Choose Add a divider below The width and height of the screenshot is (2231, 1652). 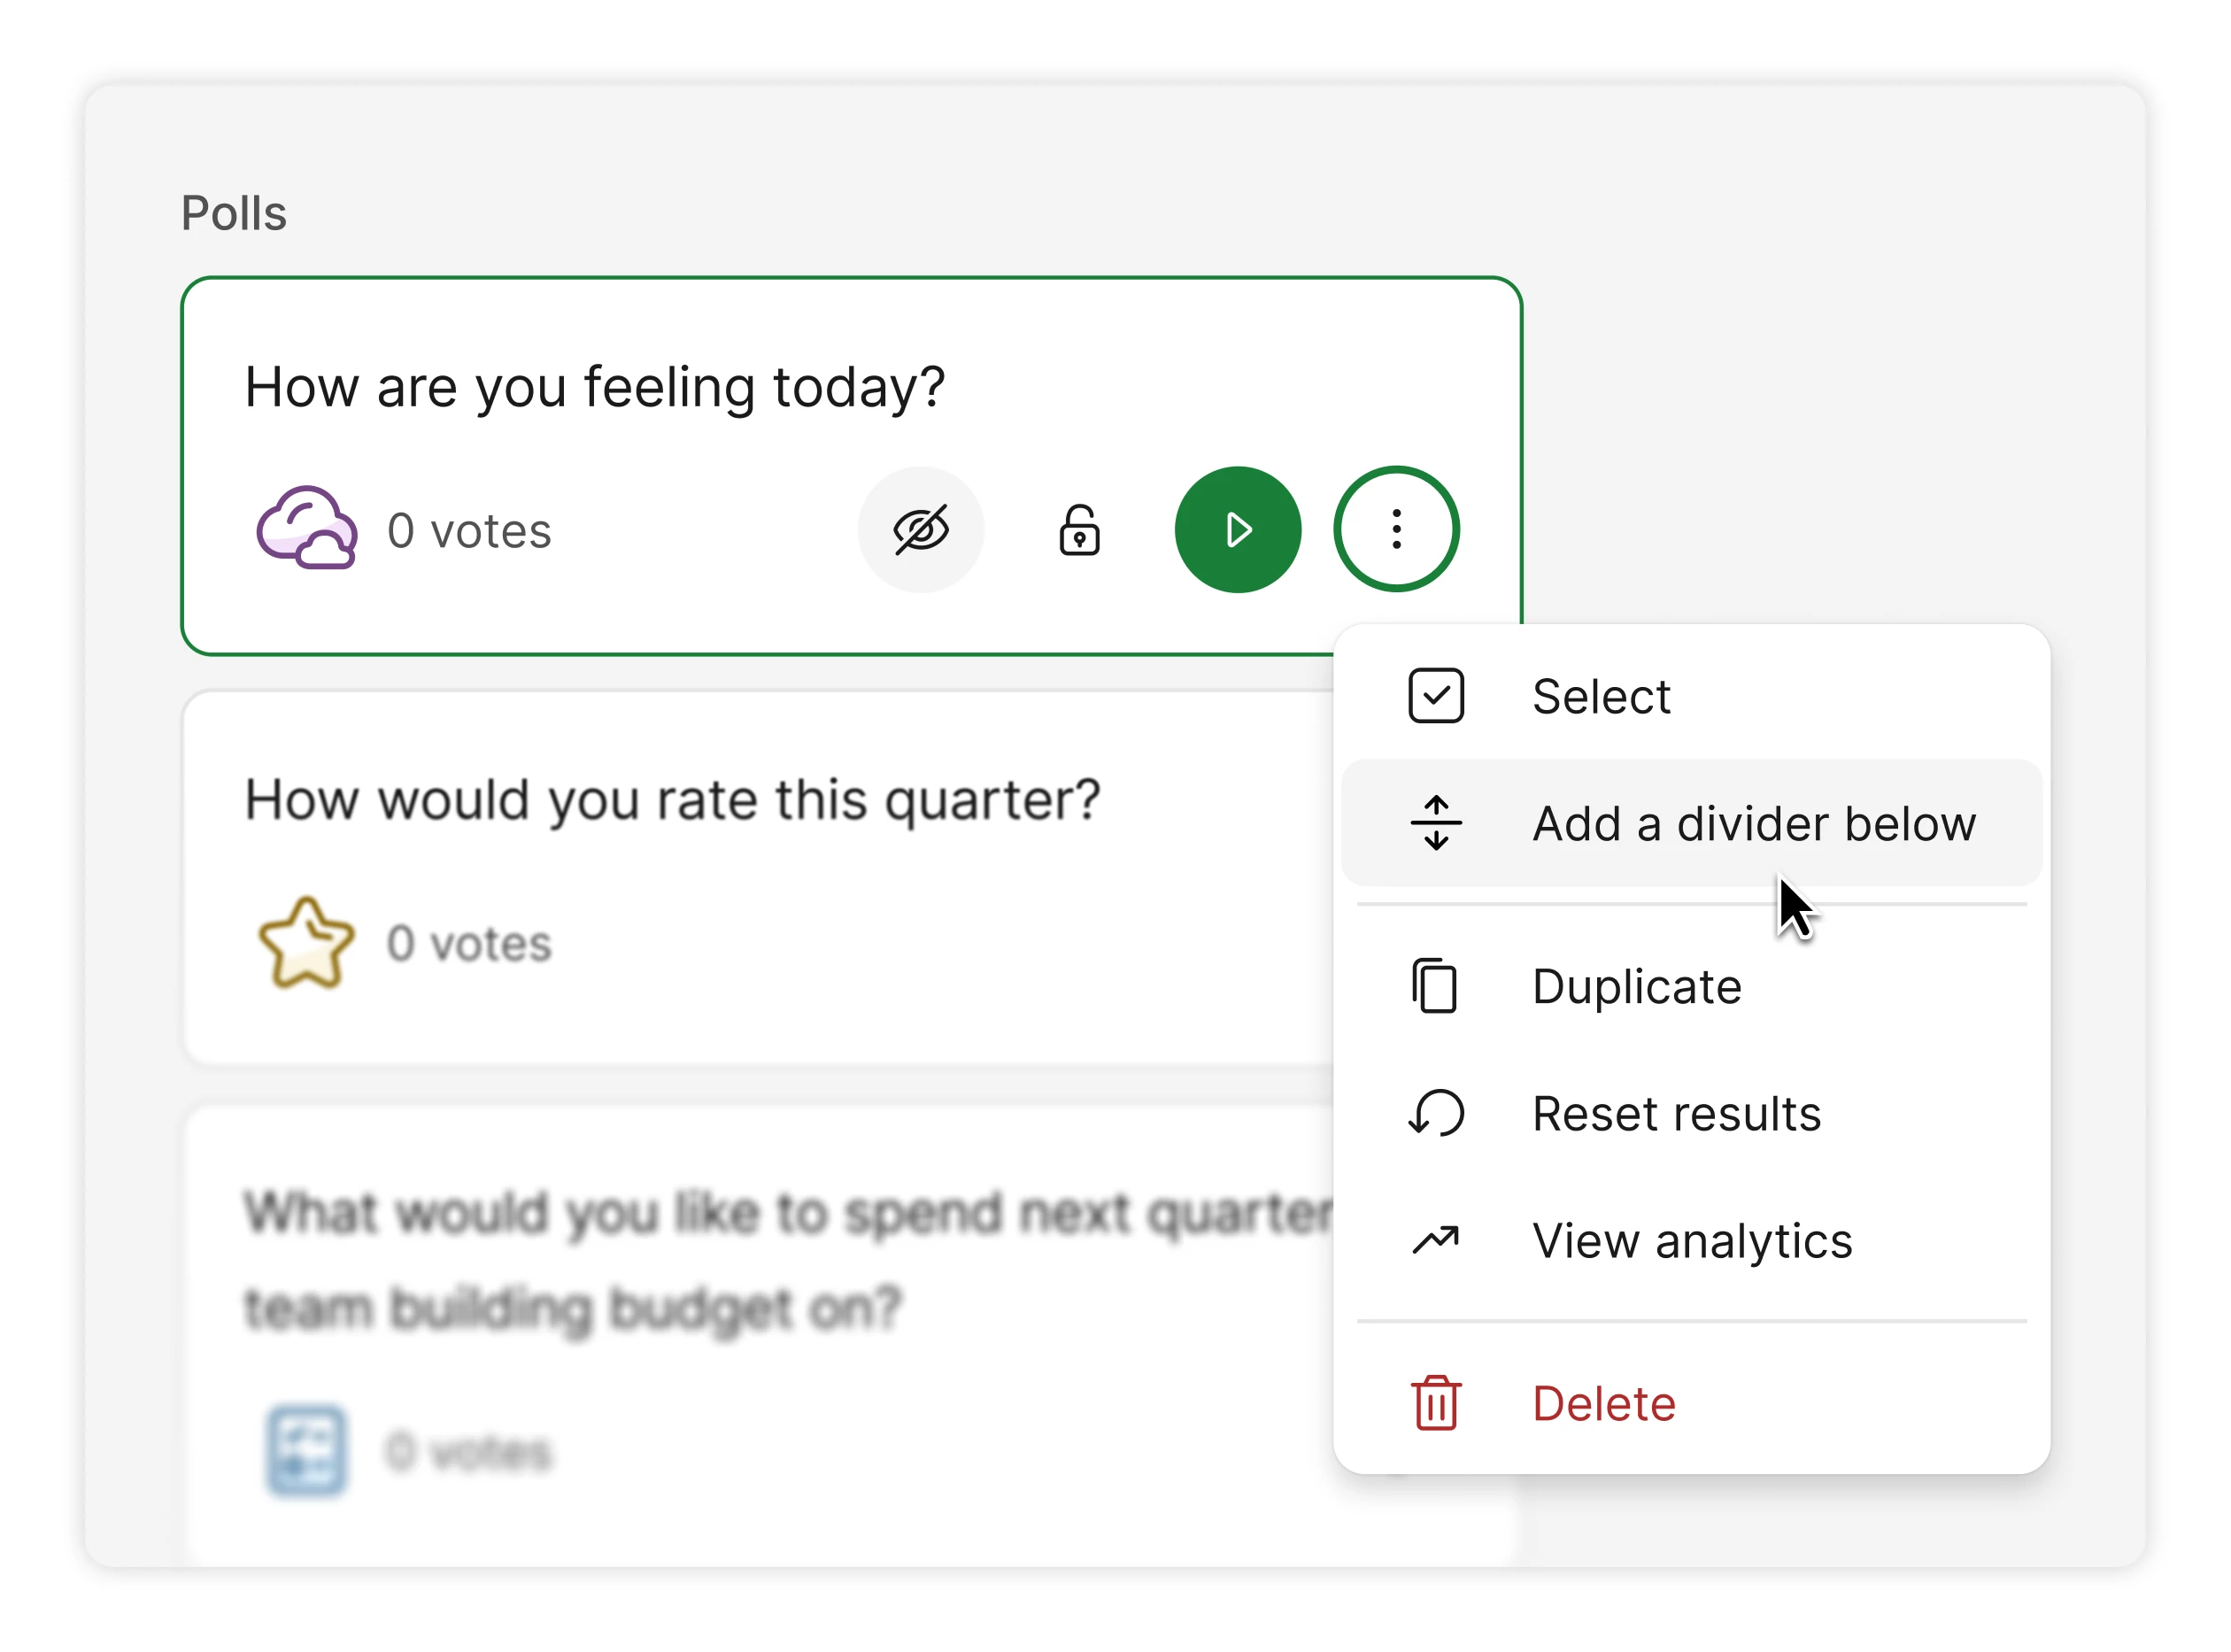click(1753, 823)
